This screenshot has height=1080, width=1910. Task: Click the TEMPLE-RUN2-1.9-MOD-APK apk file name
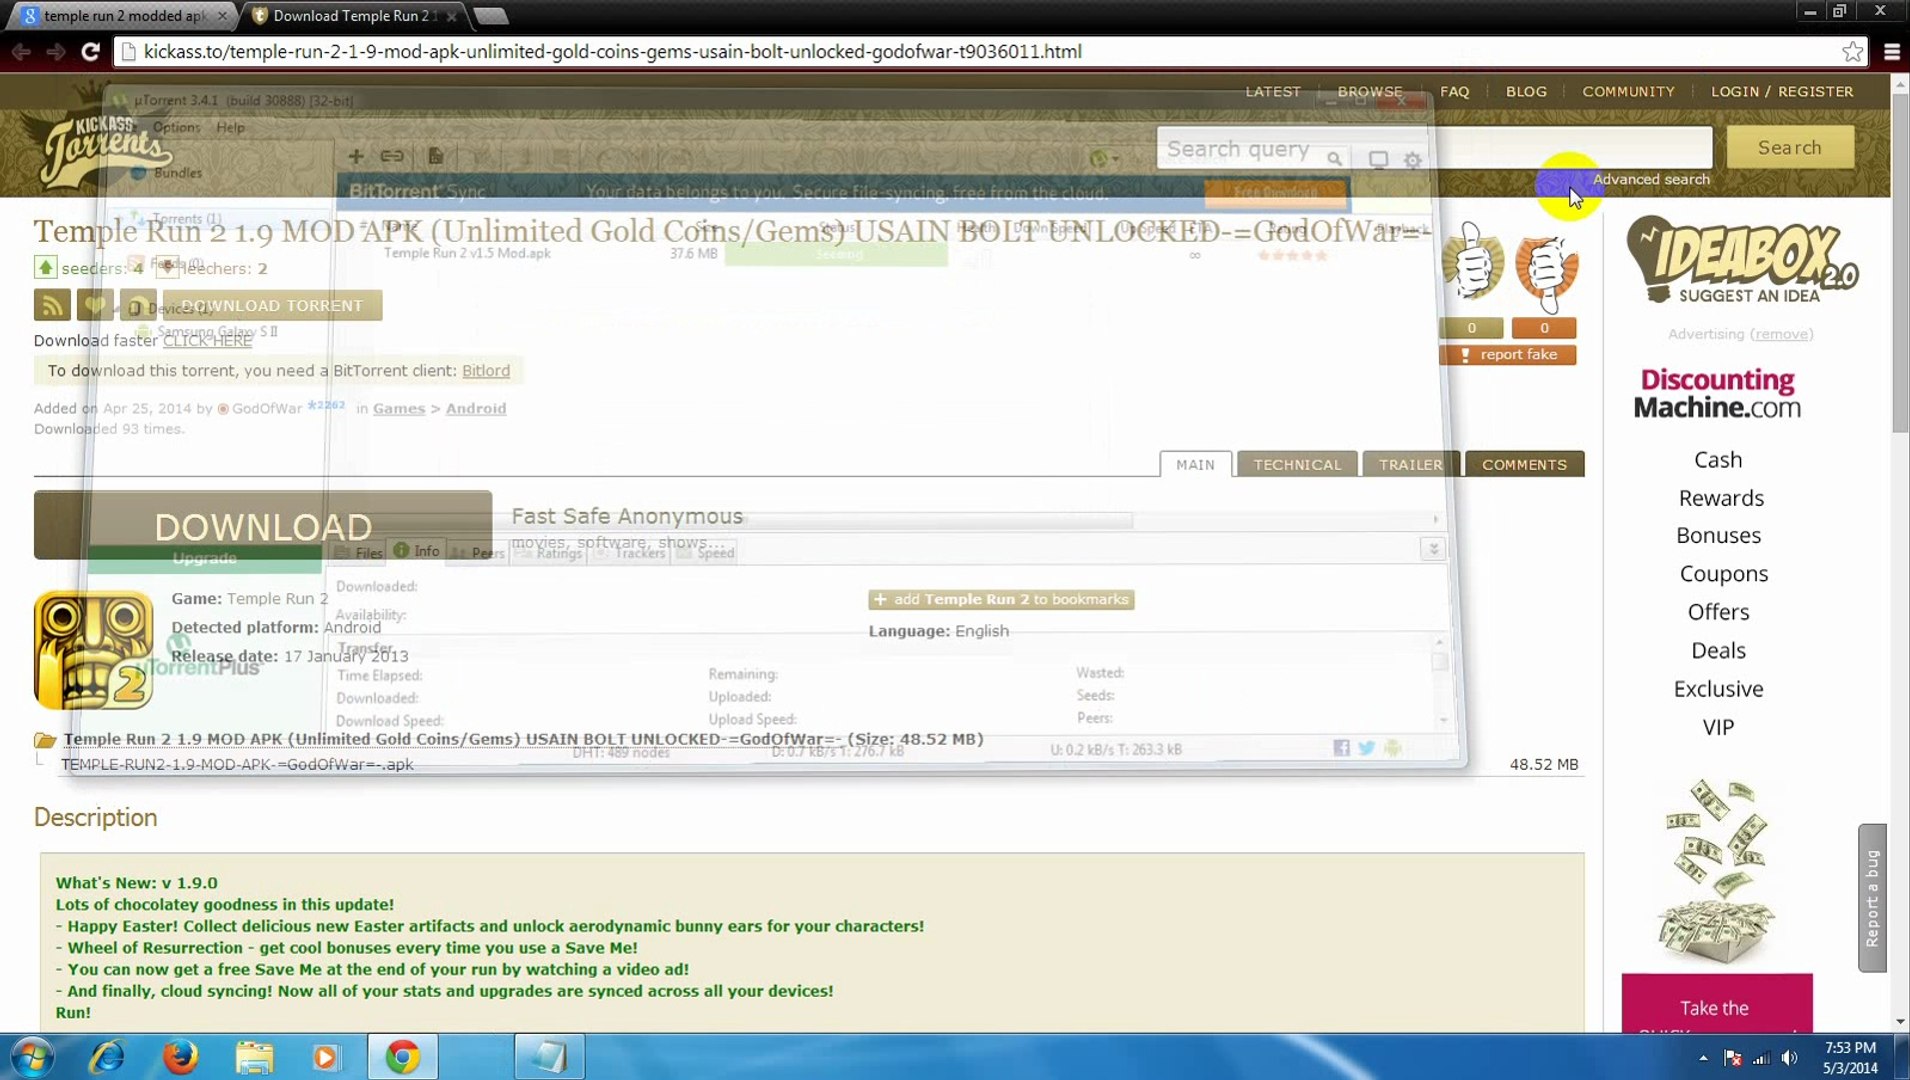click(x=237, y=765)
